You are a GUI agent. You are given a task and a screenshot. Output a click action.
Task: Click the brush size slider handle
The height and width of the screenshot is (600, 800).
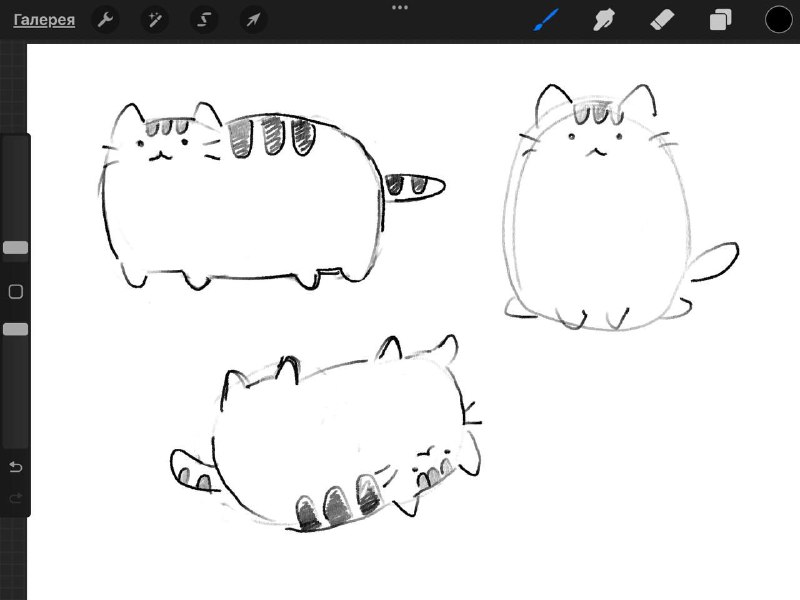coord(15,247)
